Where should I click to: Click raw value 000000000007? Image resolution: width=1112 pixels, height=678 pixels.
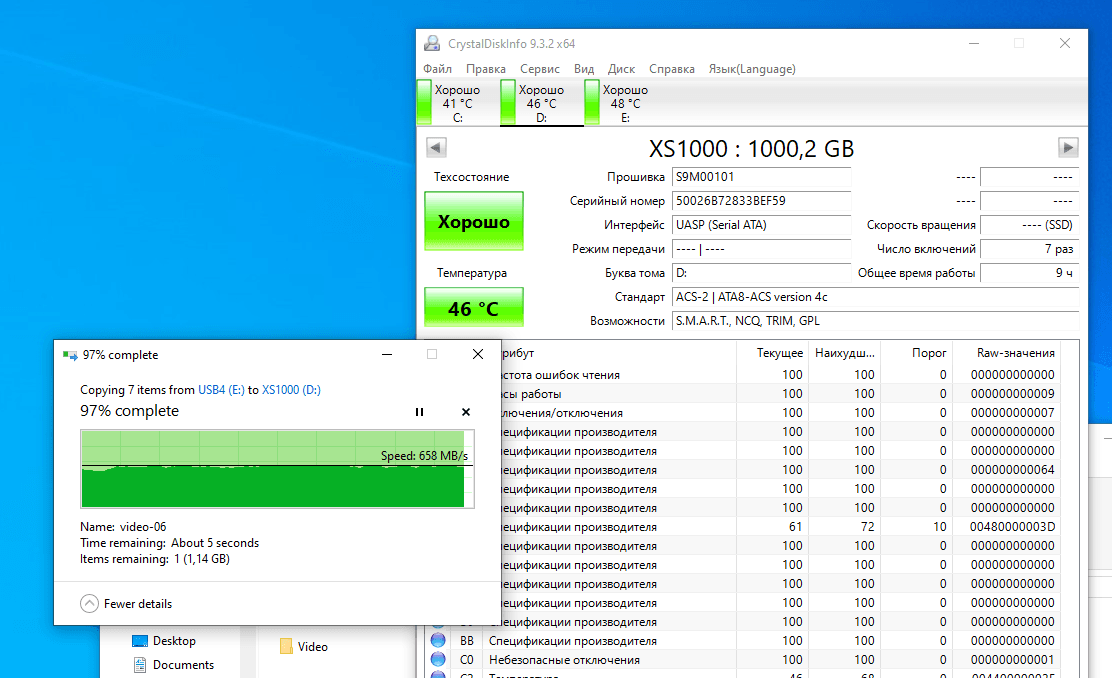pos(1012,413)
